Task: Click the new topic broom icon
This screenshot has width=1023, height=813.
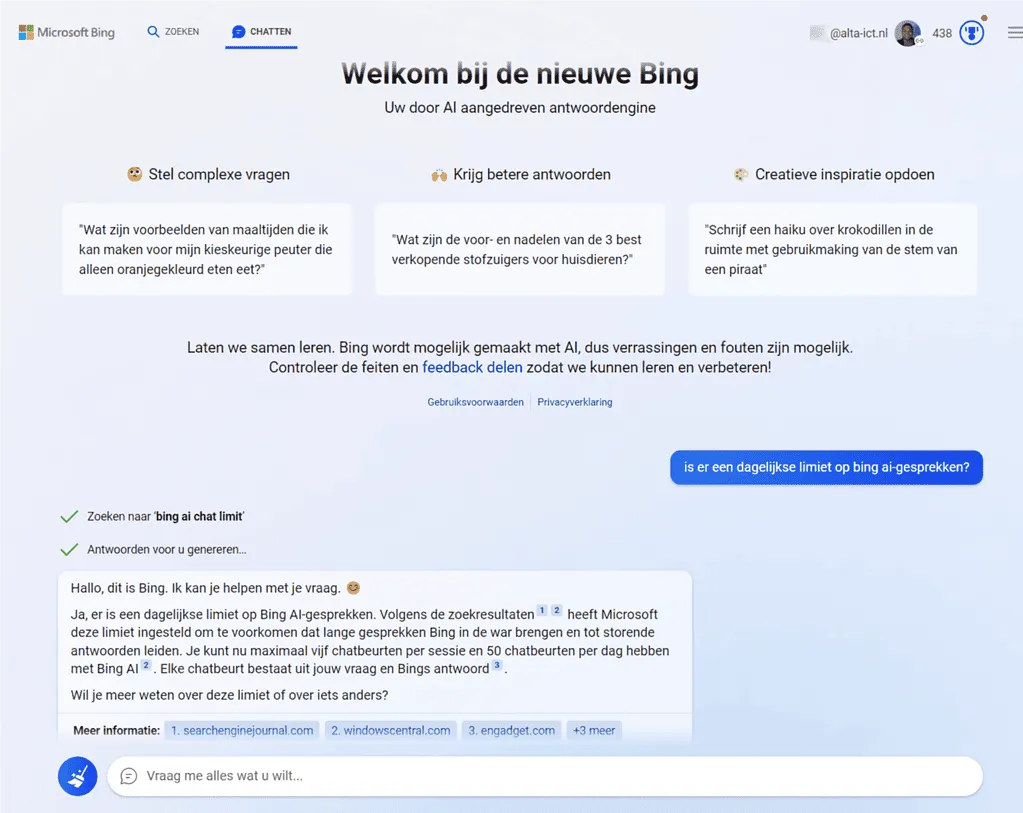Action: [77, 776]
